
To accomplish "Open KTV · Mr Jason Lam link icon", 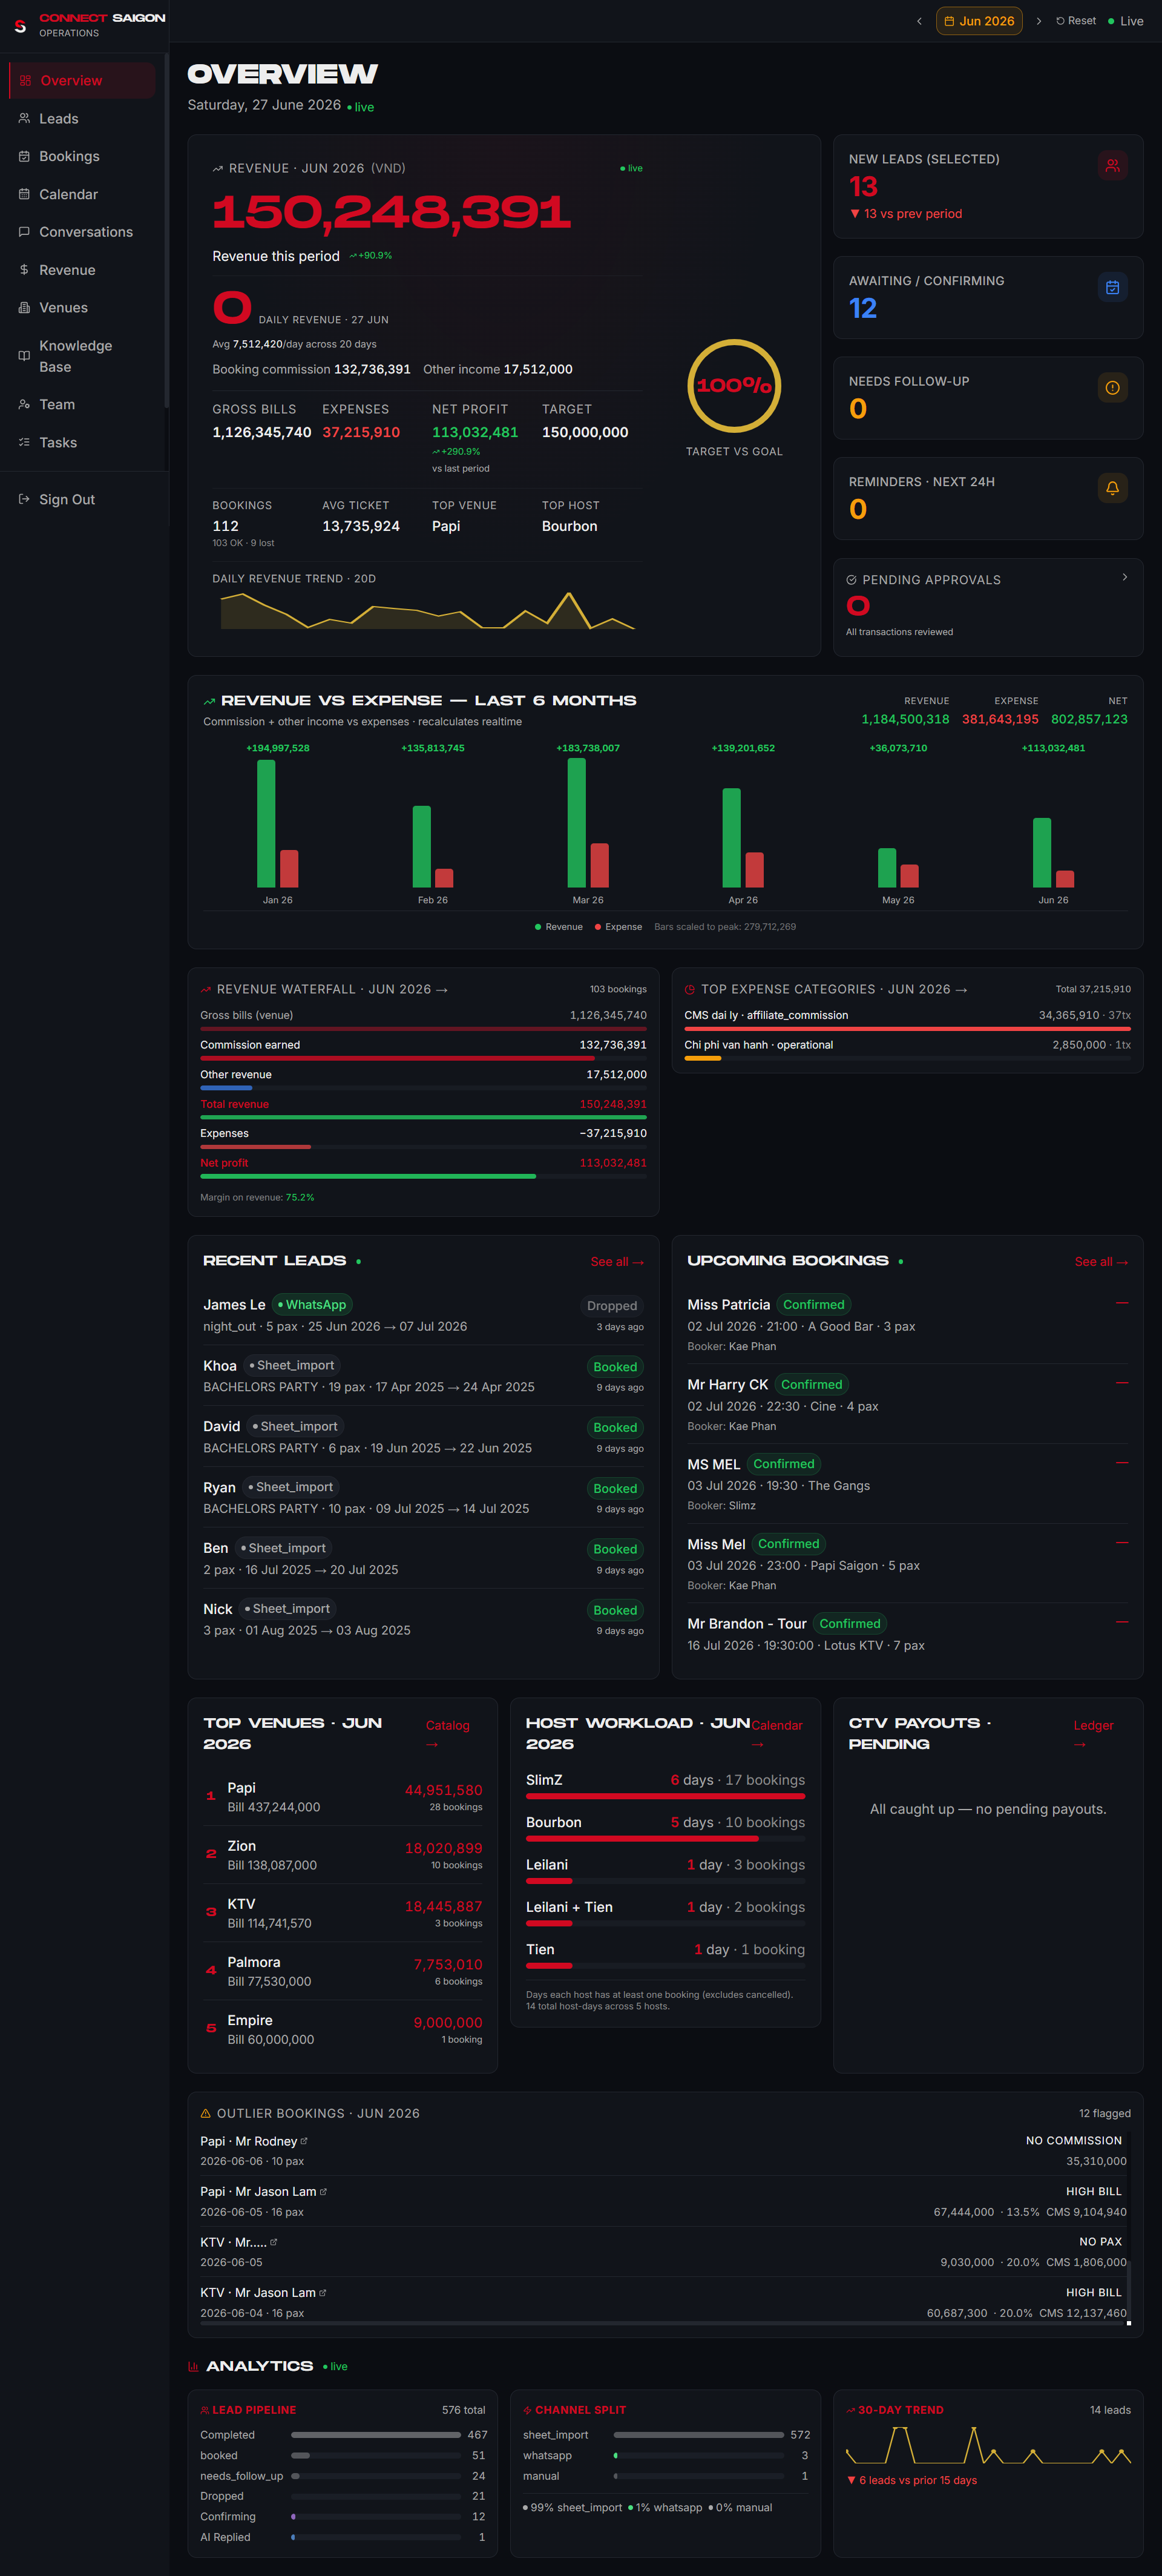I will (x=322, y=2293).
